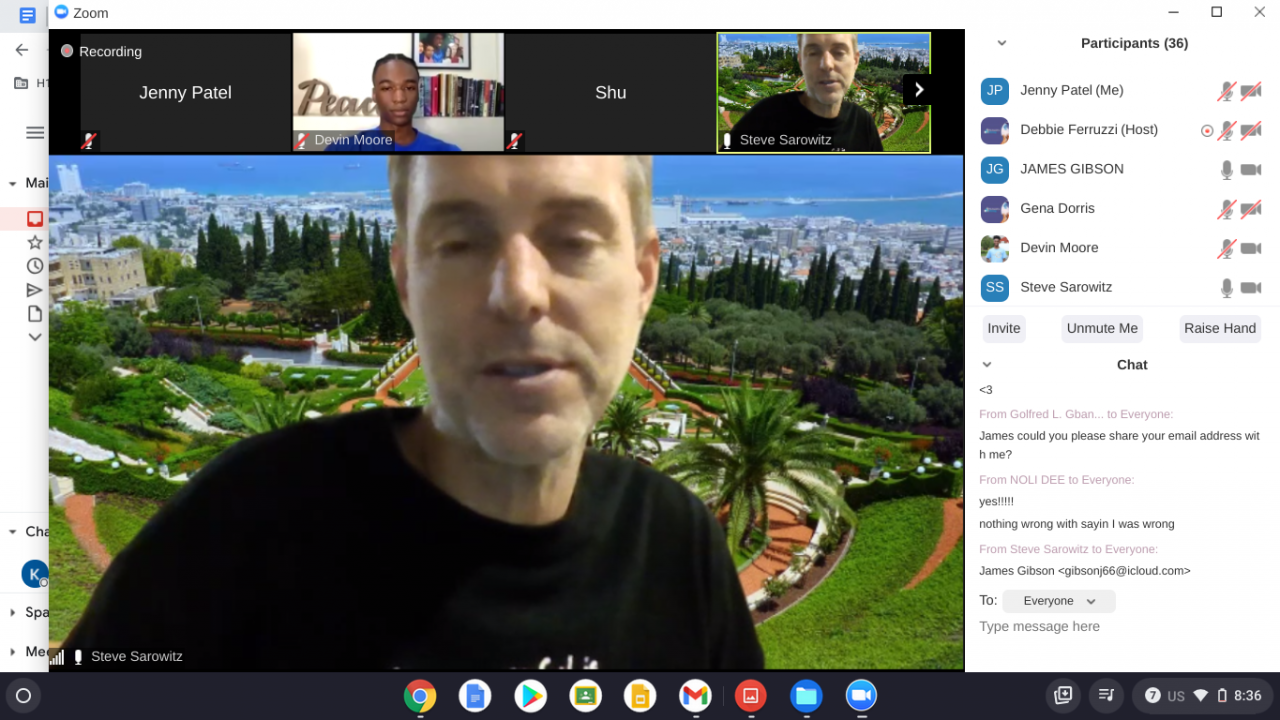This screenshot has height=720, width=1280.
Task: Click the K avatar in Gmail Chat section
Action: pyautogui.click(x=35, y=573)
